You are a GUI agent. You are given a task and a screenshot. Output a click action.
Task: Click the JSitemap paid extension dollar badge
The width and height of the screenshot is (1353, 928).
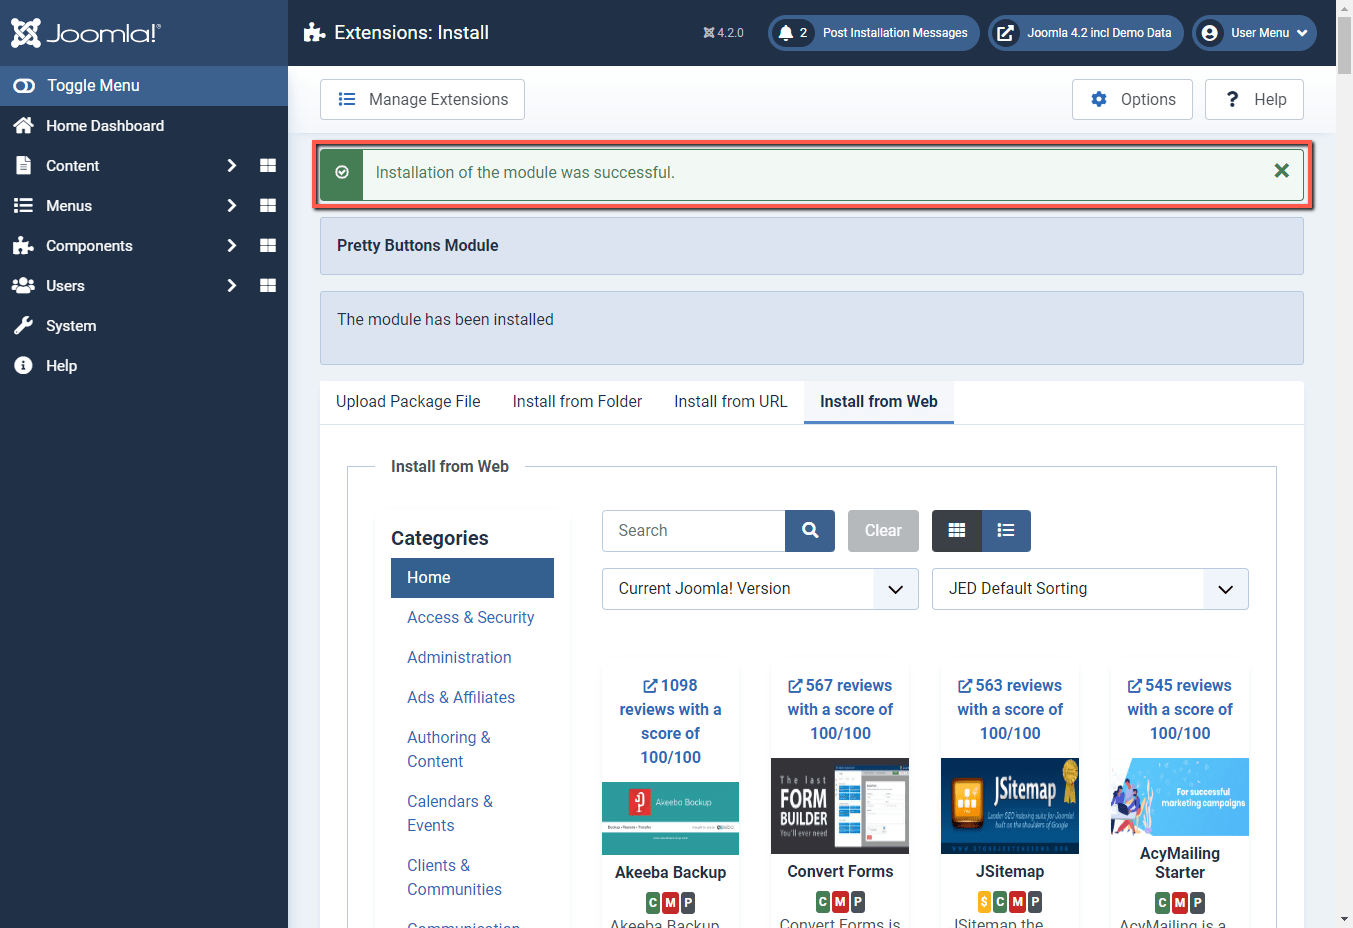click(x=984, y=902)
